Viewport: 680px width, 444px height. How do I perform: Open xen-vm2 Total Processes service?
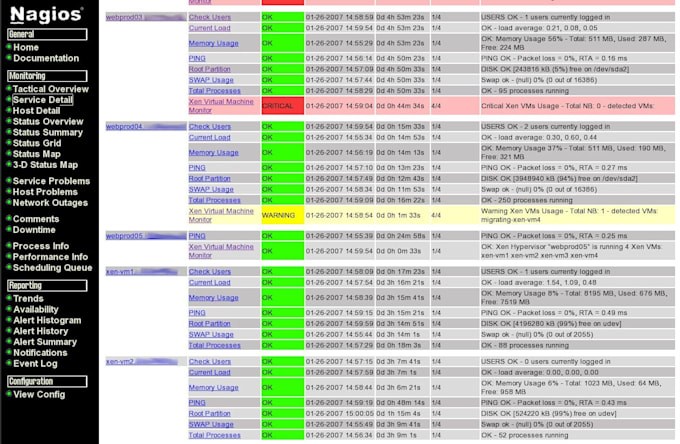point(215,435)
